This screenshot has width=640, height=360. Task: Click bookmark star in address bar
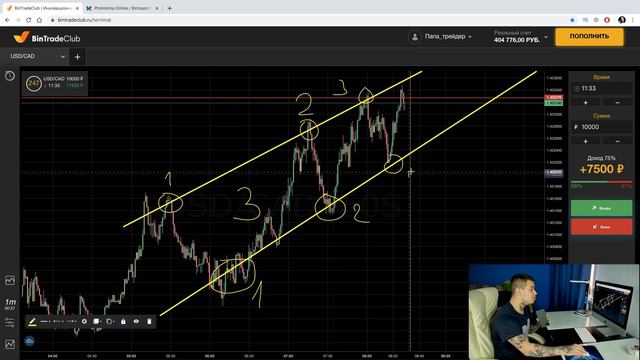572,20
